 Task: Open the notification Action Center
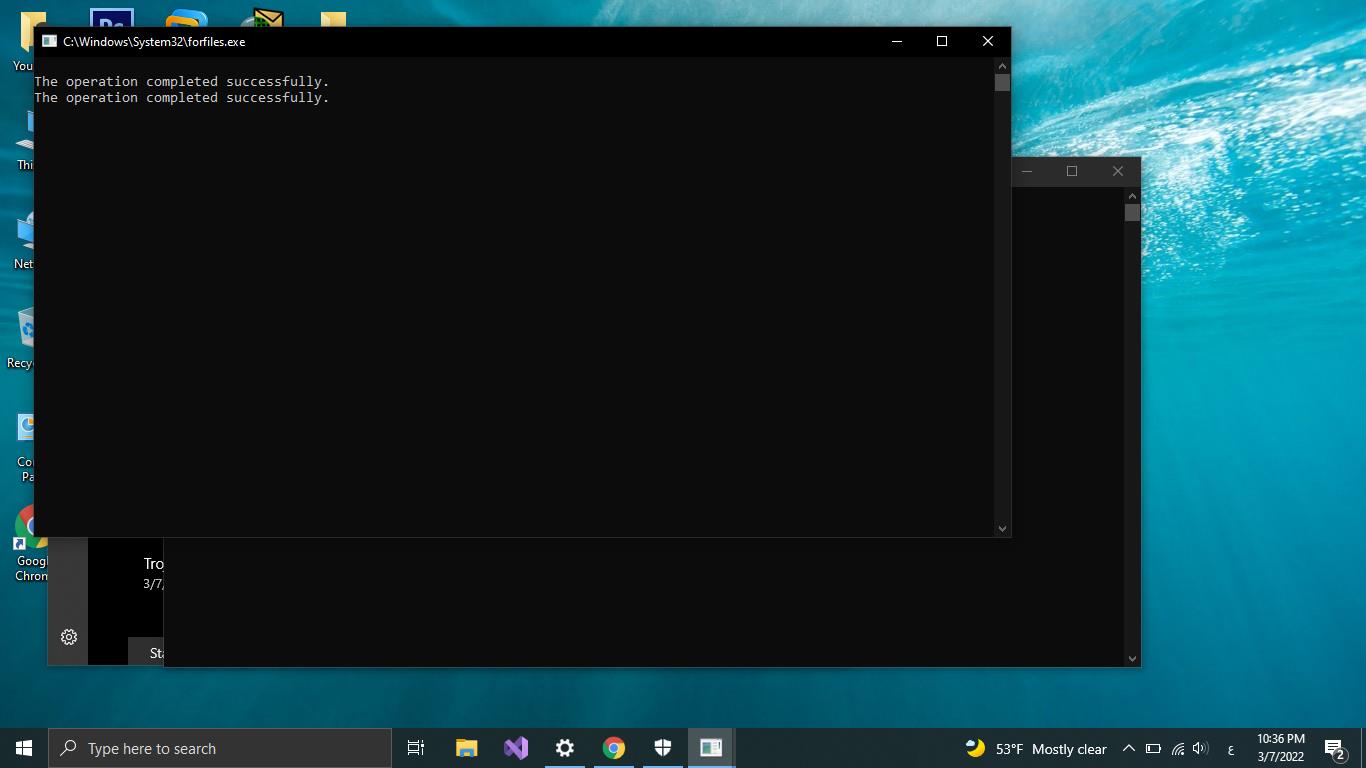click(1334, 748)
